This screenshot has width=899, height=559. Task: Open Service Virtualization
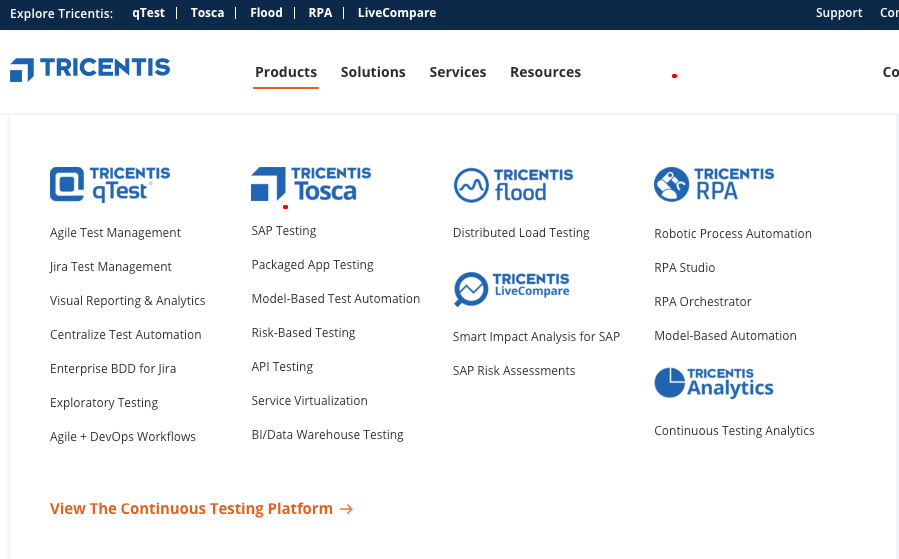tap(310, 401)
